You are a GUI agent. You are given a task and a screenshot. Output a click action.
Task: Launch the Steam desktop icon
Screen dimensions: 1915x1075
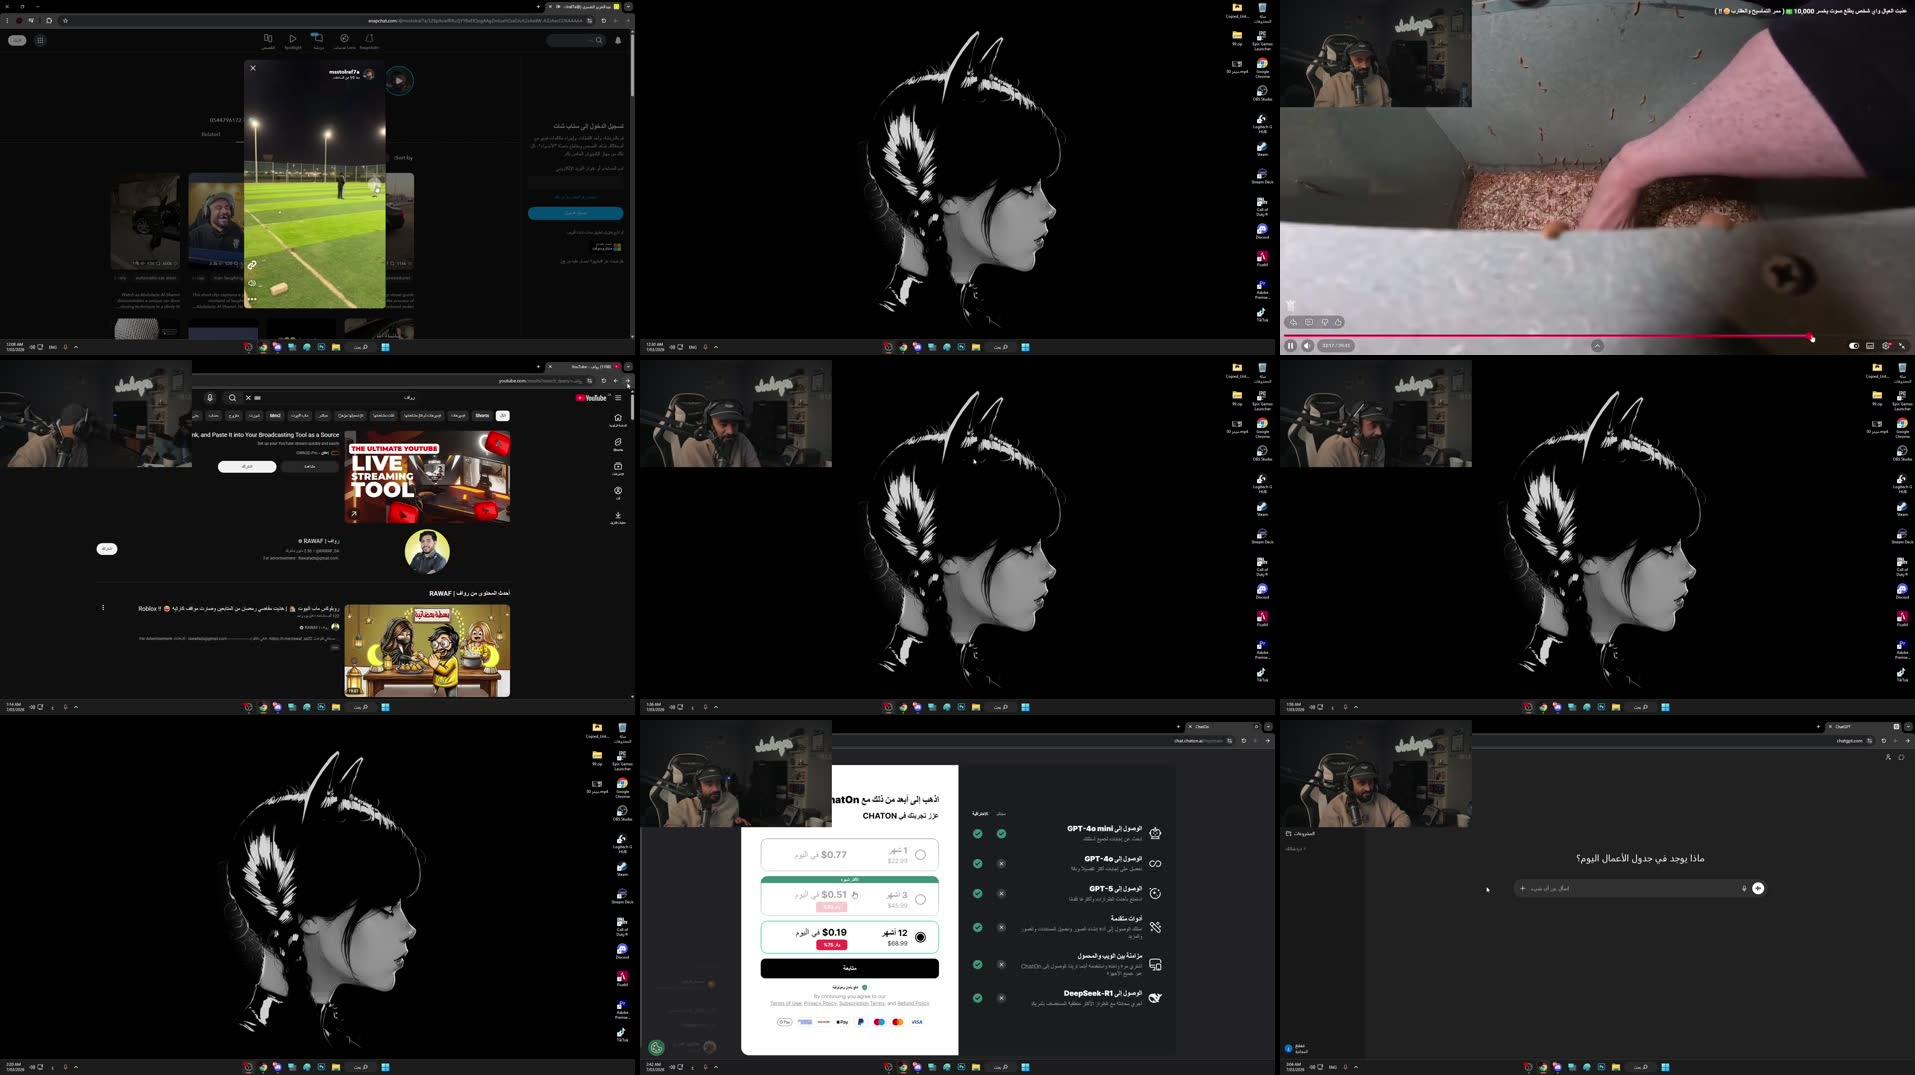(x=1262, y=148)
